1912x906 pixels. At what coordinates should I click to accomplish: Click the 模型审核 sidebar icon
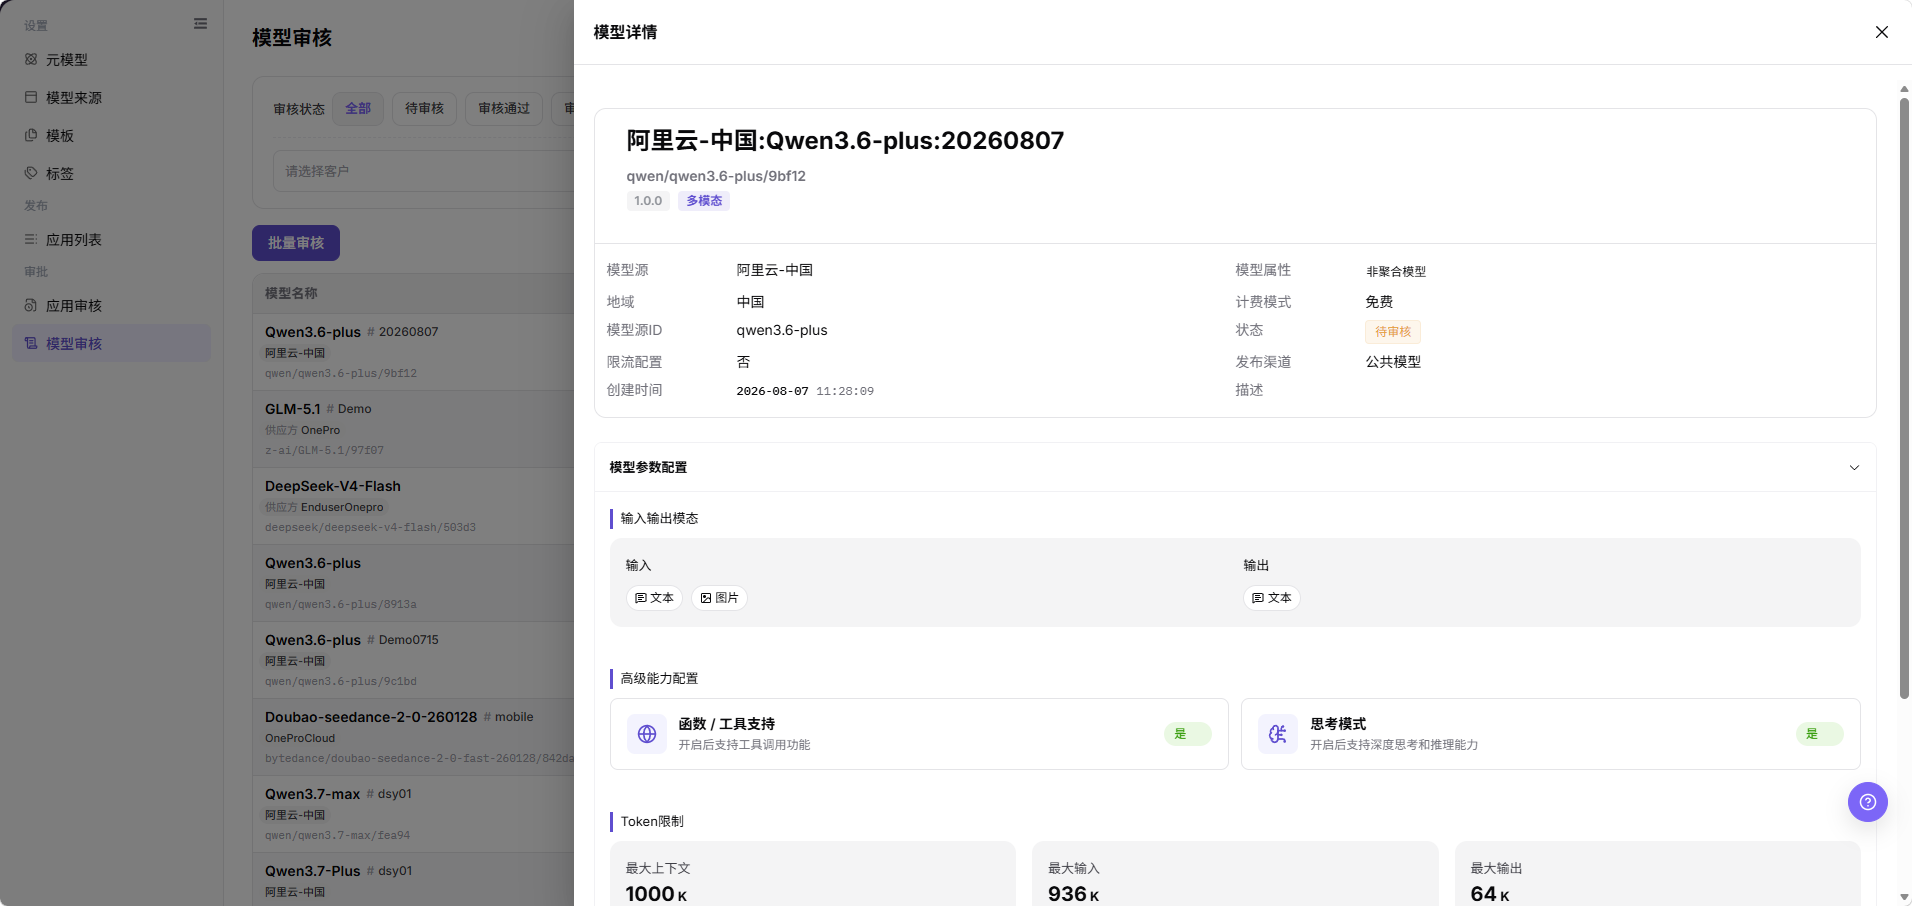tap(31, 344)
